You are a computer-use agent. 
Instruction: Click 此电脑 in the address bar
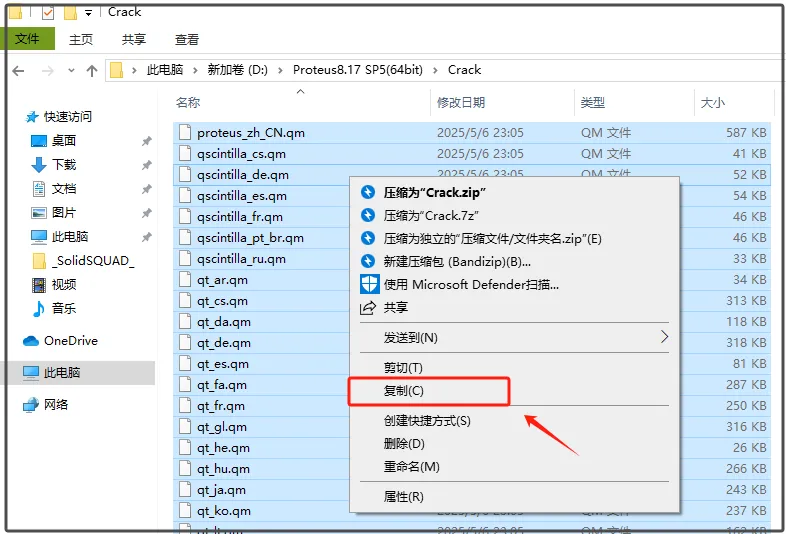[x=165, y=70]
